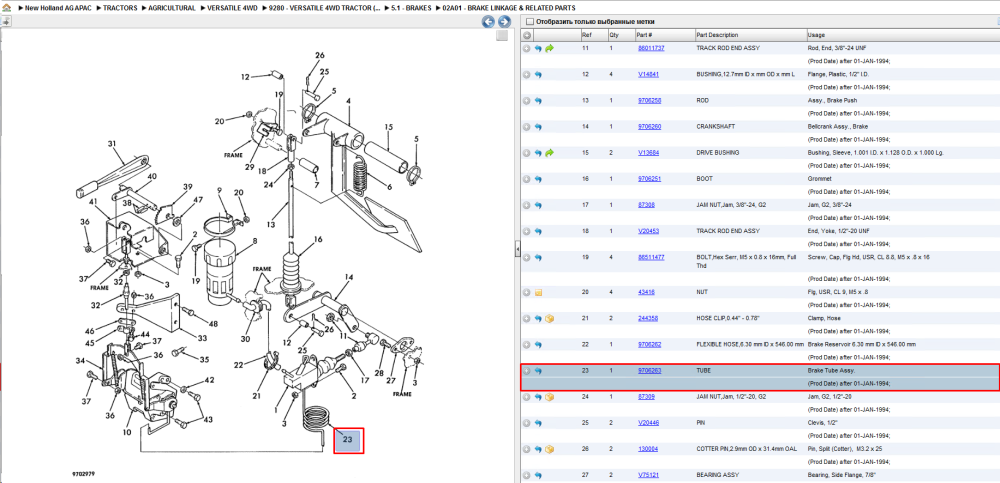The height and width of the screenshot is (483, 1000).
Task: Click the package box icon in row 21
Action: pyautogui.click(x=549, y=318)
